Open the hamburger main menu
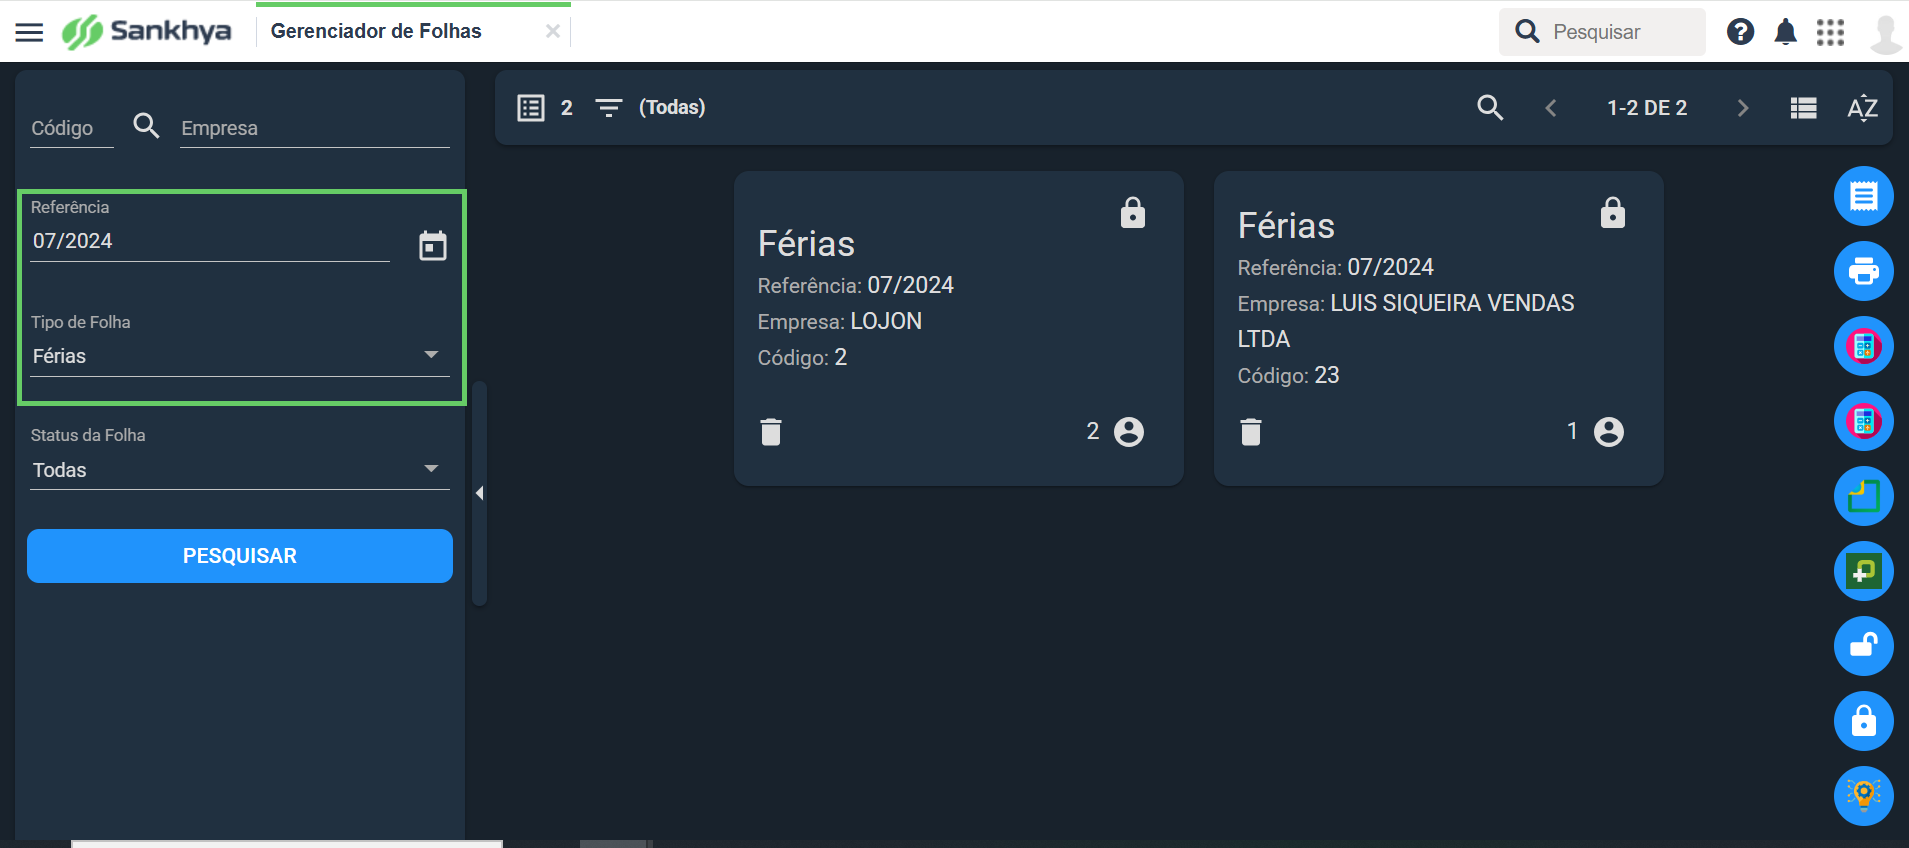Image resolution: width=1909 pixels, height=848 pixels. pos(30,32)
